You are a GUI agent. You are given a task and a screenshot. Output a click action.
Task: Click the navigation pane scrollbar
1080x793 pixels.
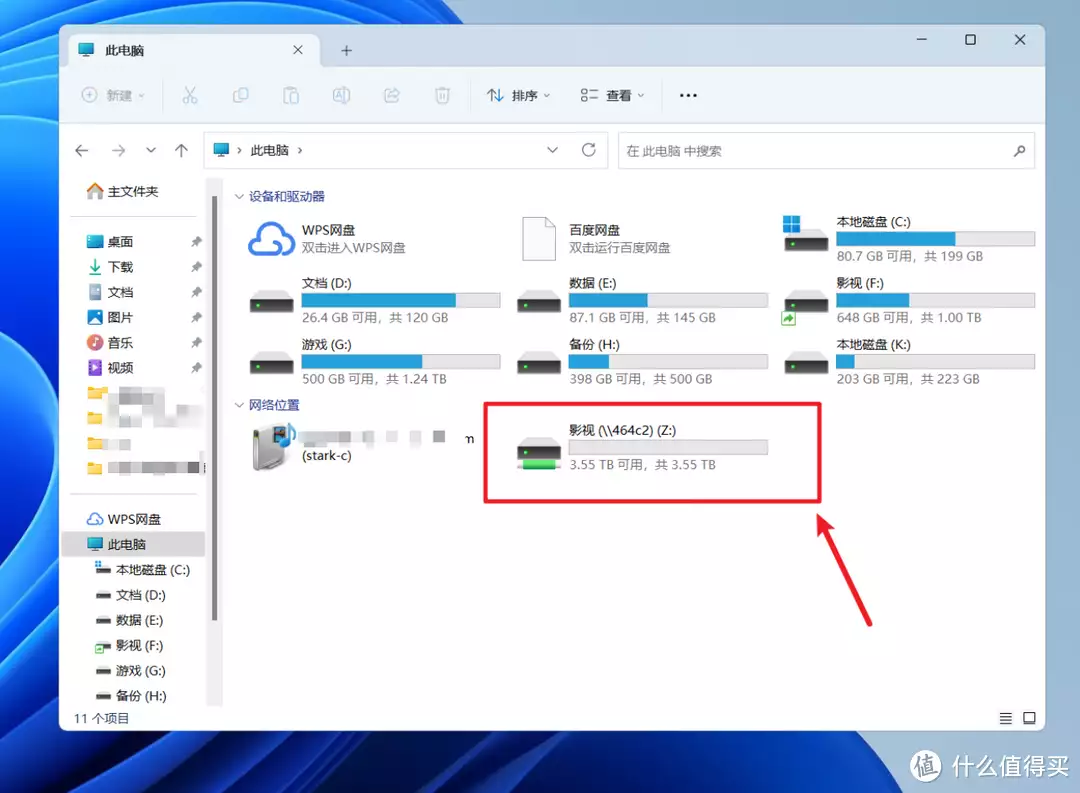tap(214, 408)
